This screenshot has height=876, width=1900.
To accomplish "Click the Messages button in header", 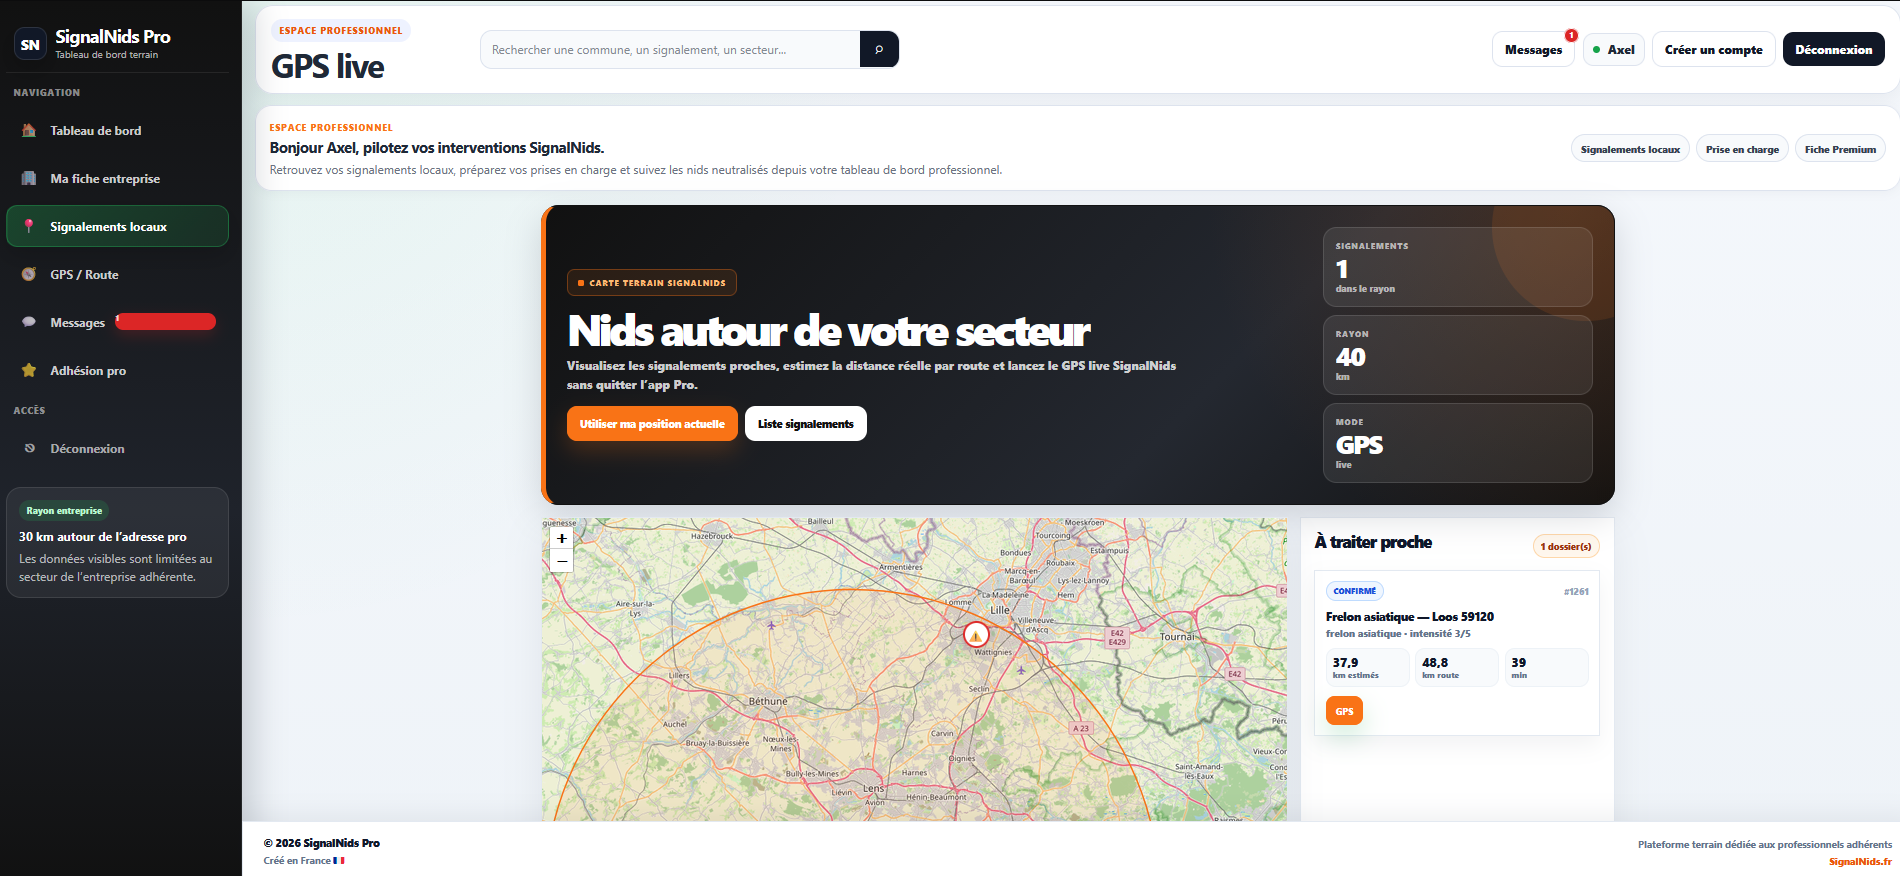I will pyautogui.click(x=1533, y=49).
